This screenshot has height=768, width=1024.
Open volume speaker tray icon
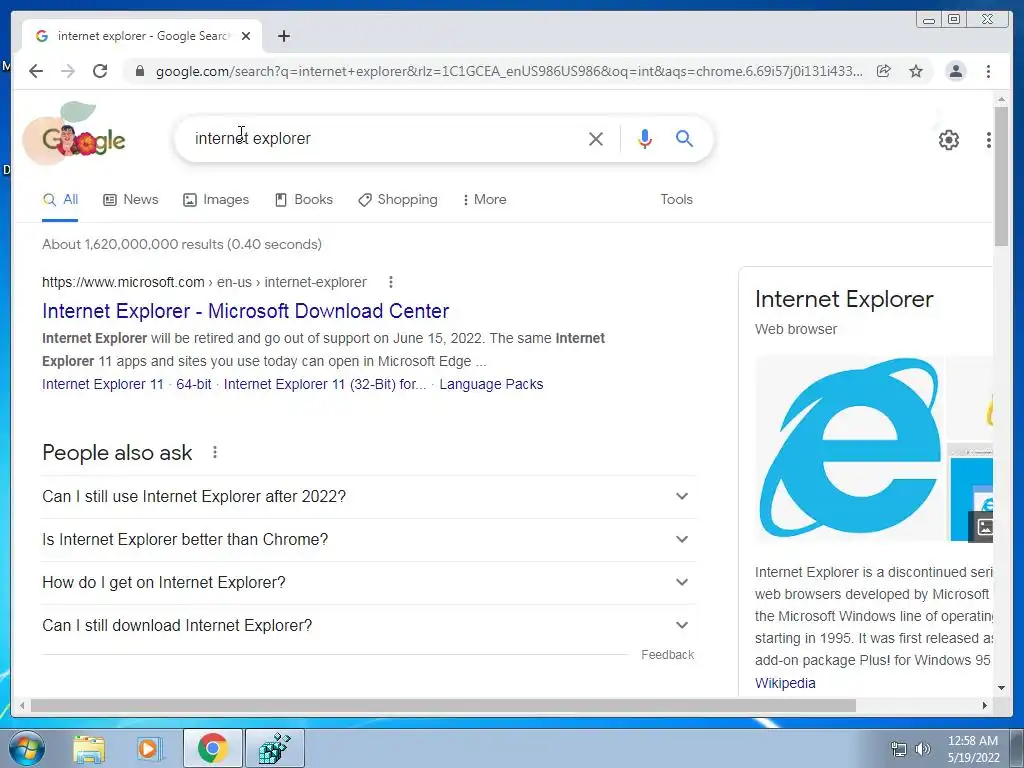(x=922, y=749)
